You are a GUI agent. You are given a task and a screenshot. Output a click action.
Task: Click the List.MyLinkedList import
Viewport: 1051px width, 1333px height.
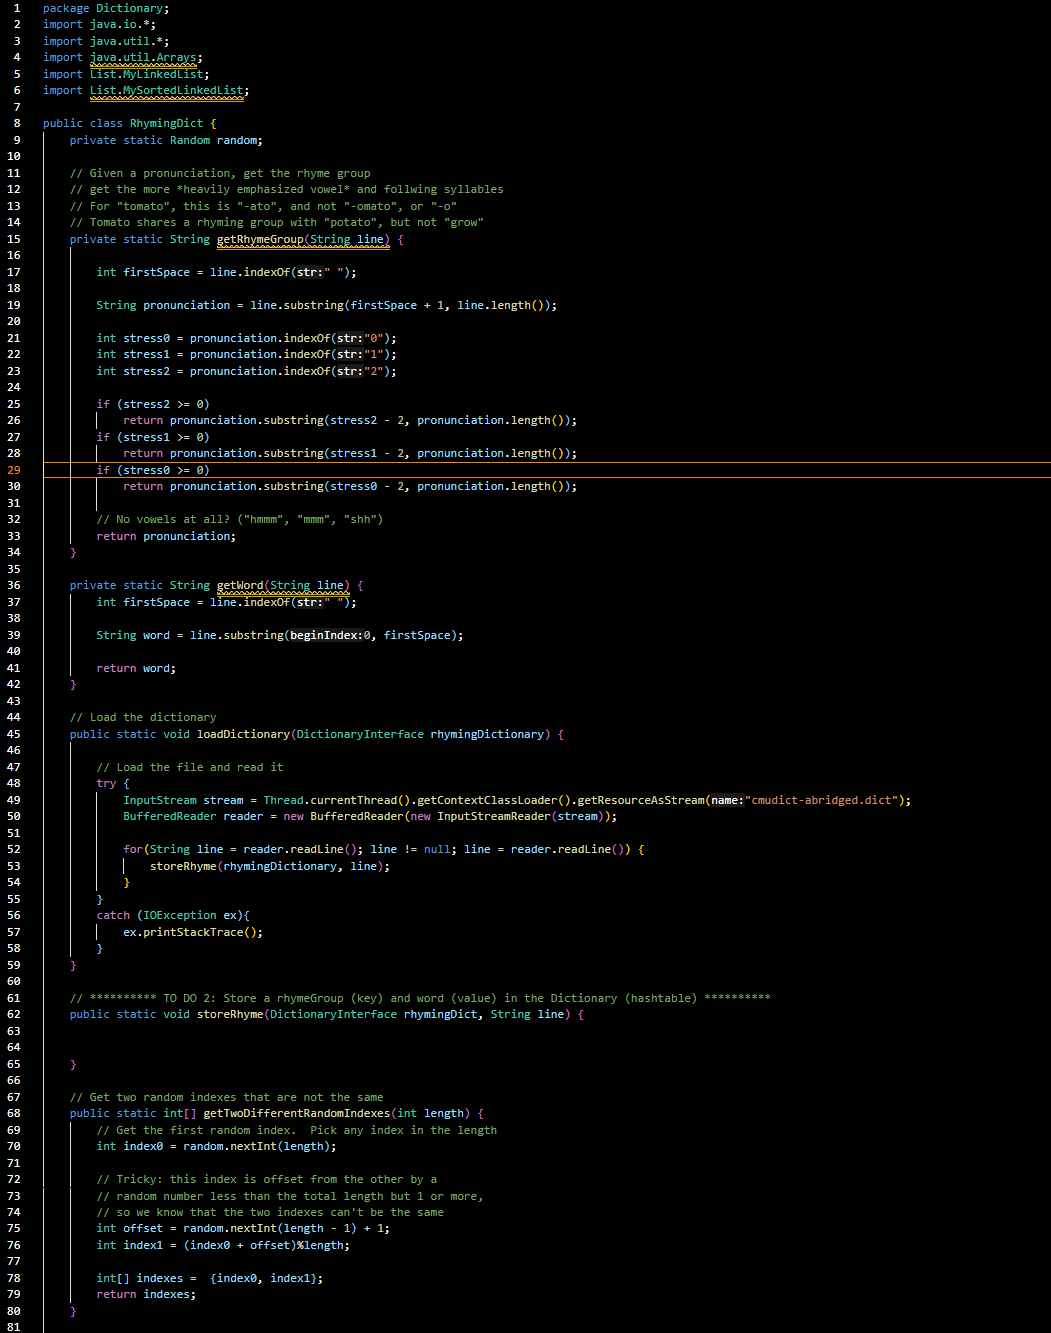point(147,74)
